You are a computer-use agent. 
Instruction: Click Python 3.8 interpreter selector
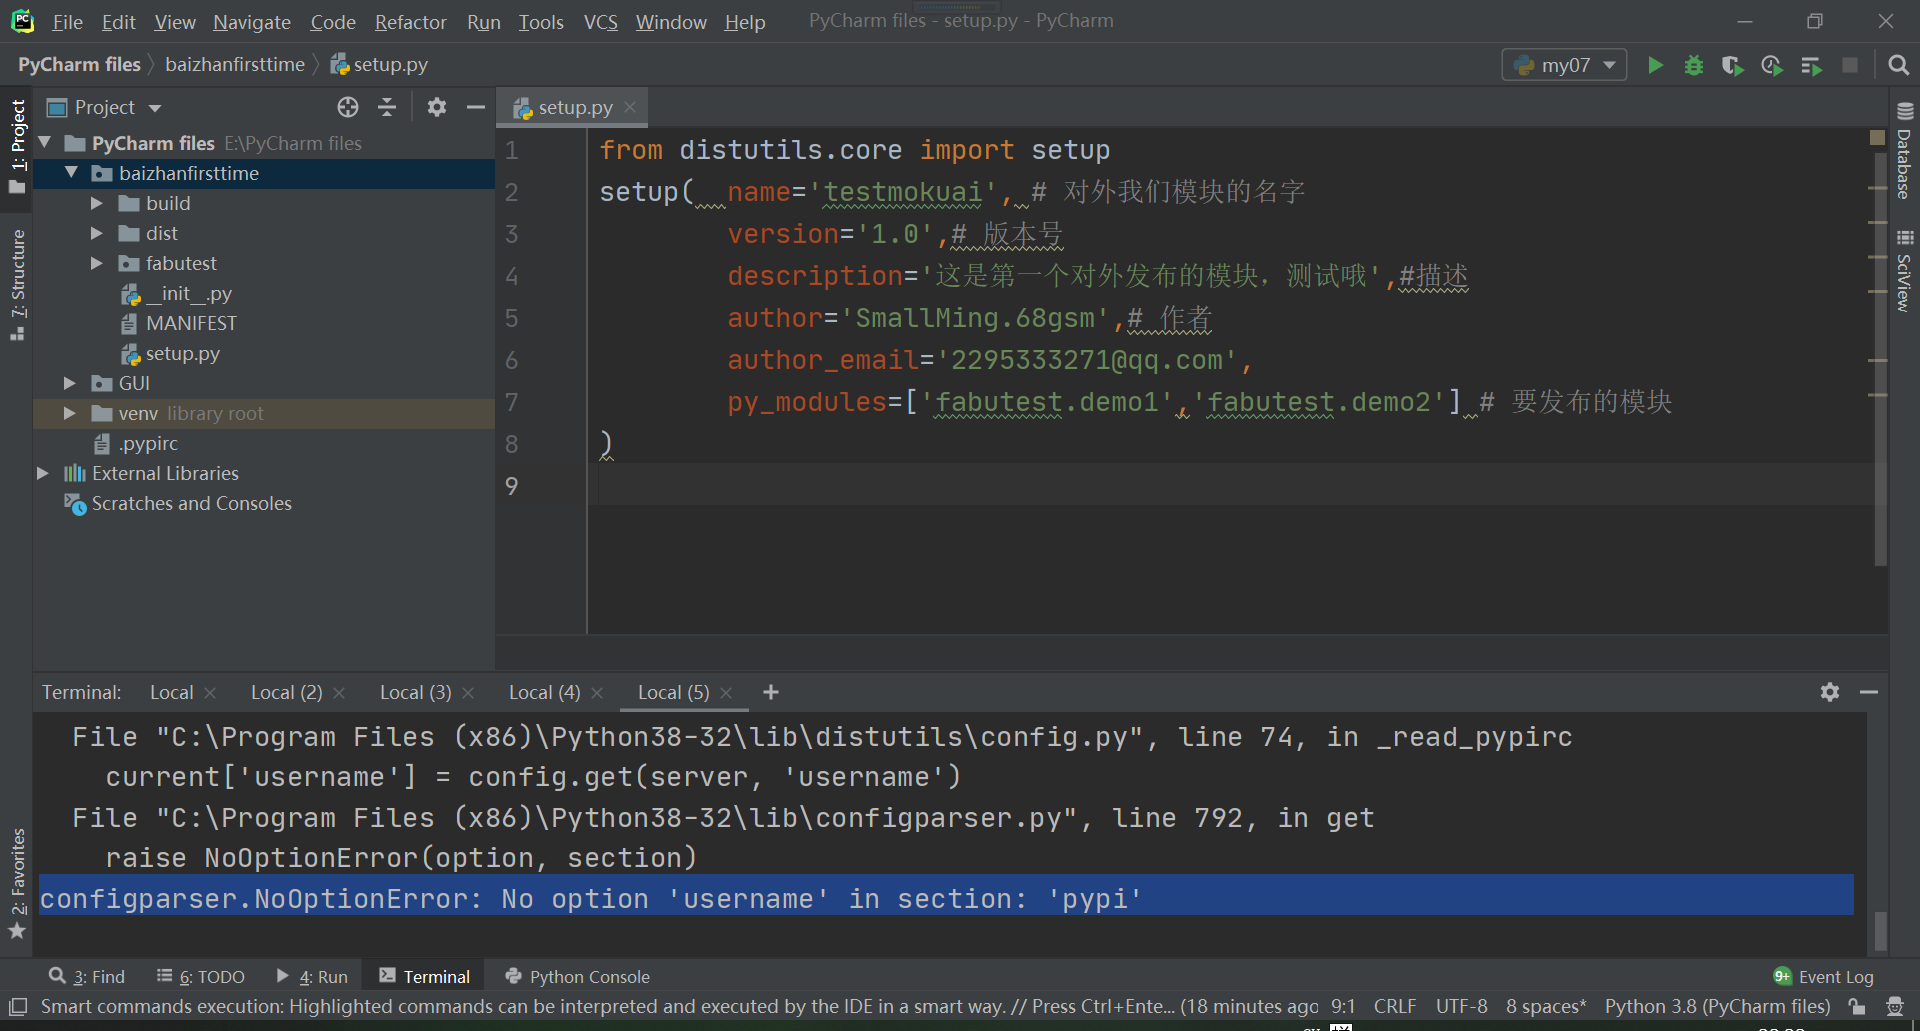pyautogui.click(x=1717, y=1006)
